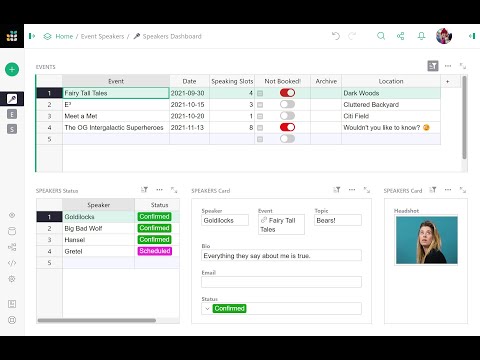Click sort and filter icon of EVENTS
The height and width of the screenshot is (360, 480).
pyautogui.click(x=433, y=66)
